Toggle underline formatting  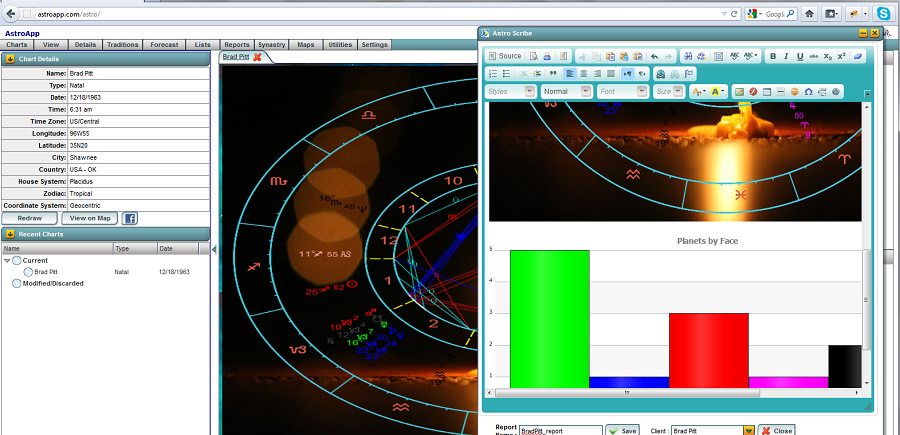(x=800, y=56)
